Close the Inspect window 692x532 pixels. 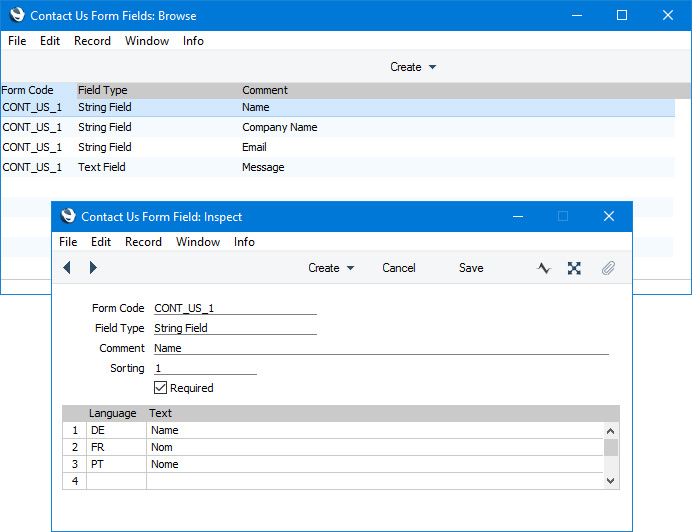[x=609, y=216]
